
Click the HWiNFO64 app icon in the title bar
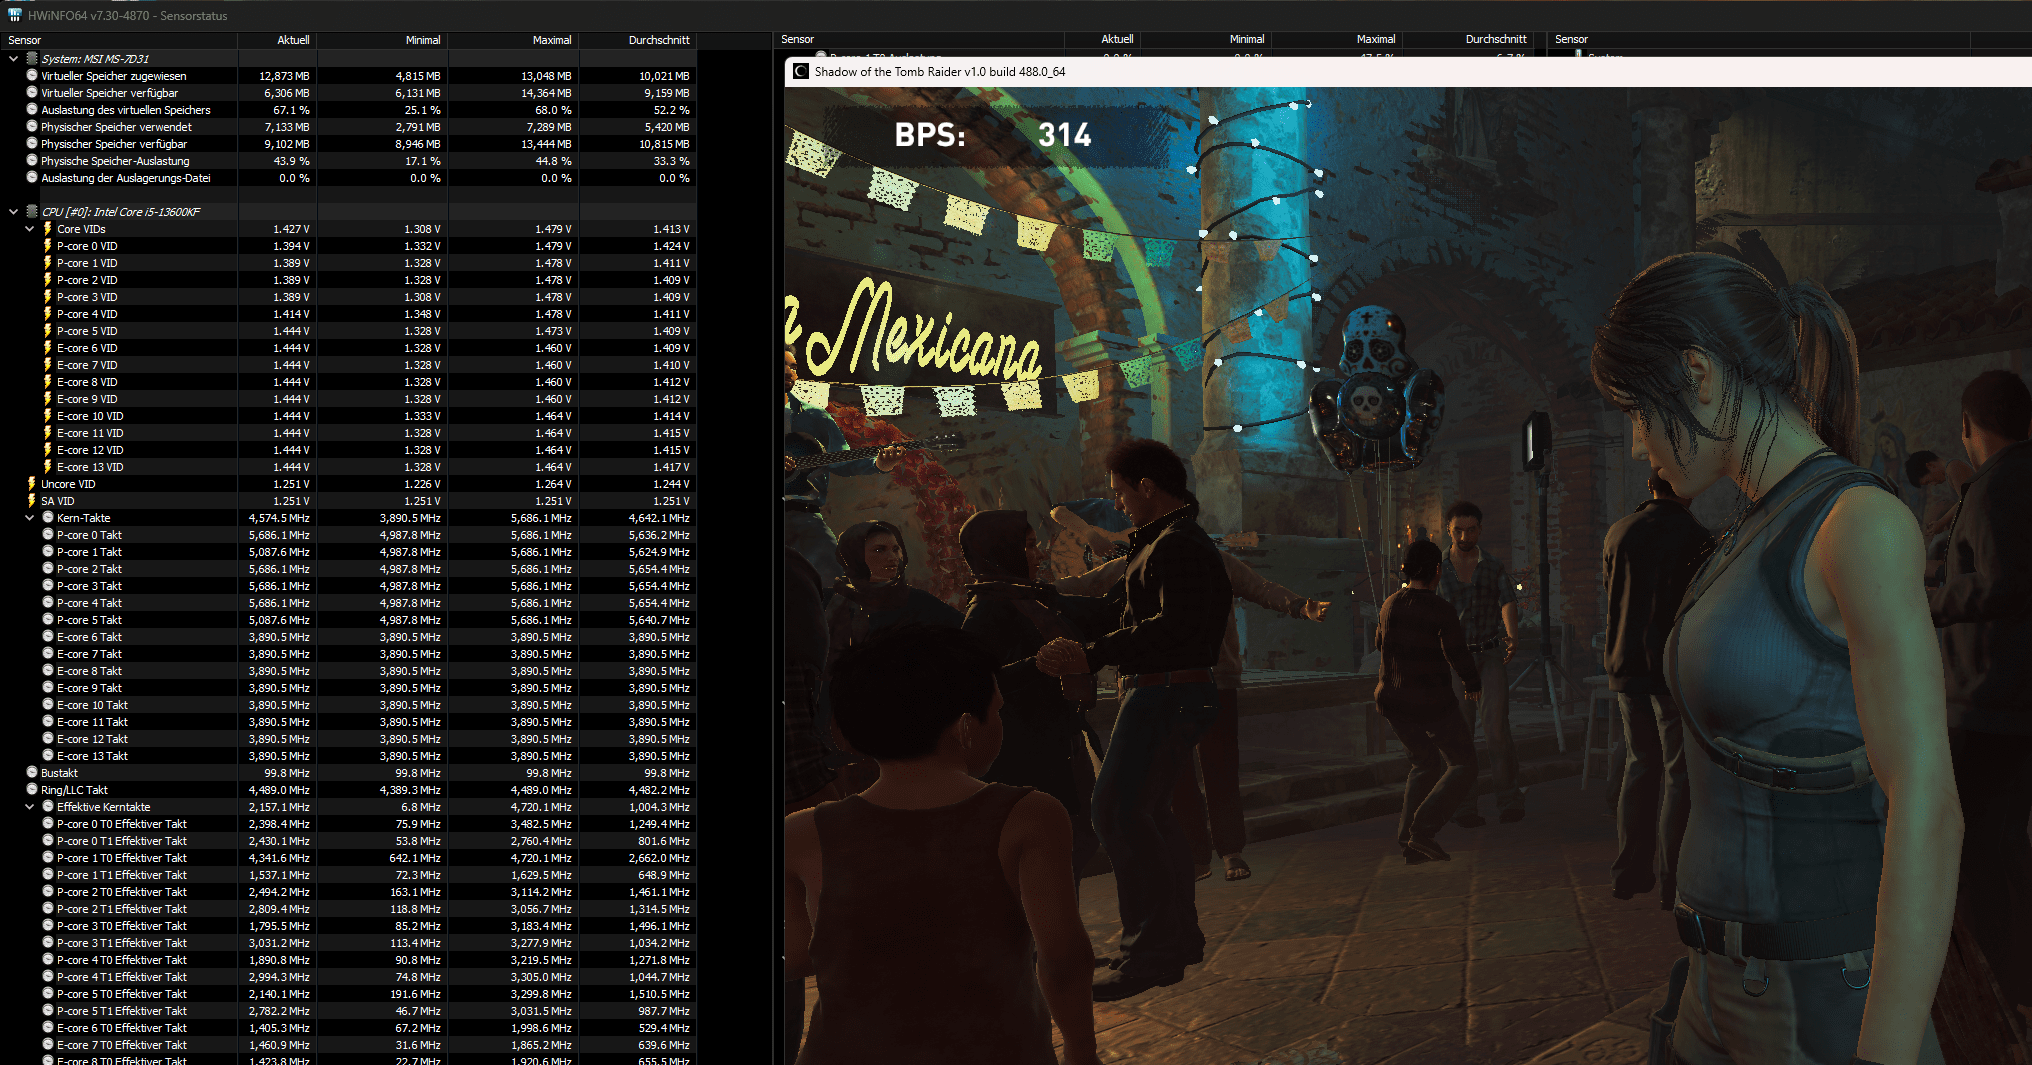14,15
